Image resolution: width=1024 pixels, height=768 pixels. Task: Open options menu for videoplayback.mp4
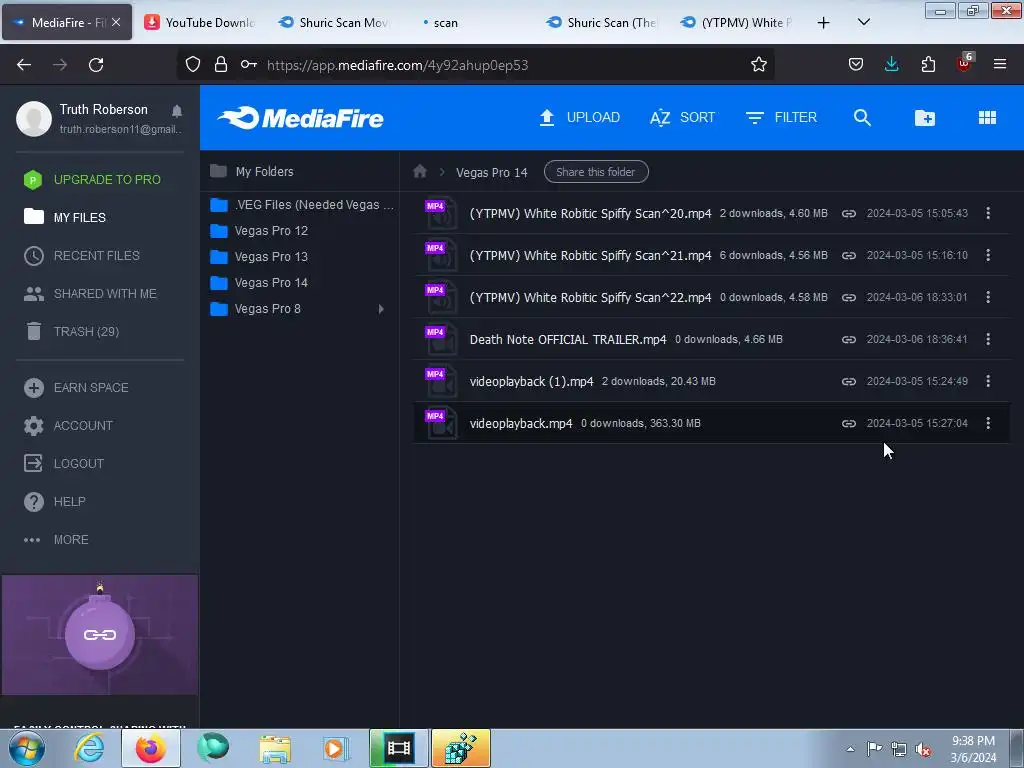click(988, 423)
